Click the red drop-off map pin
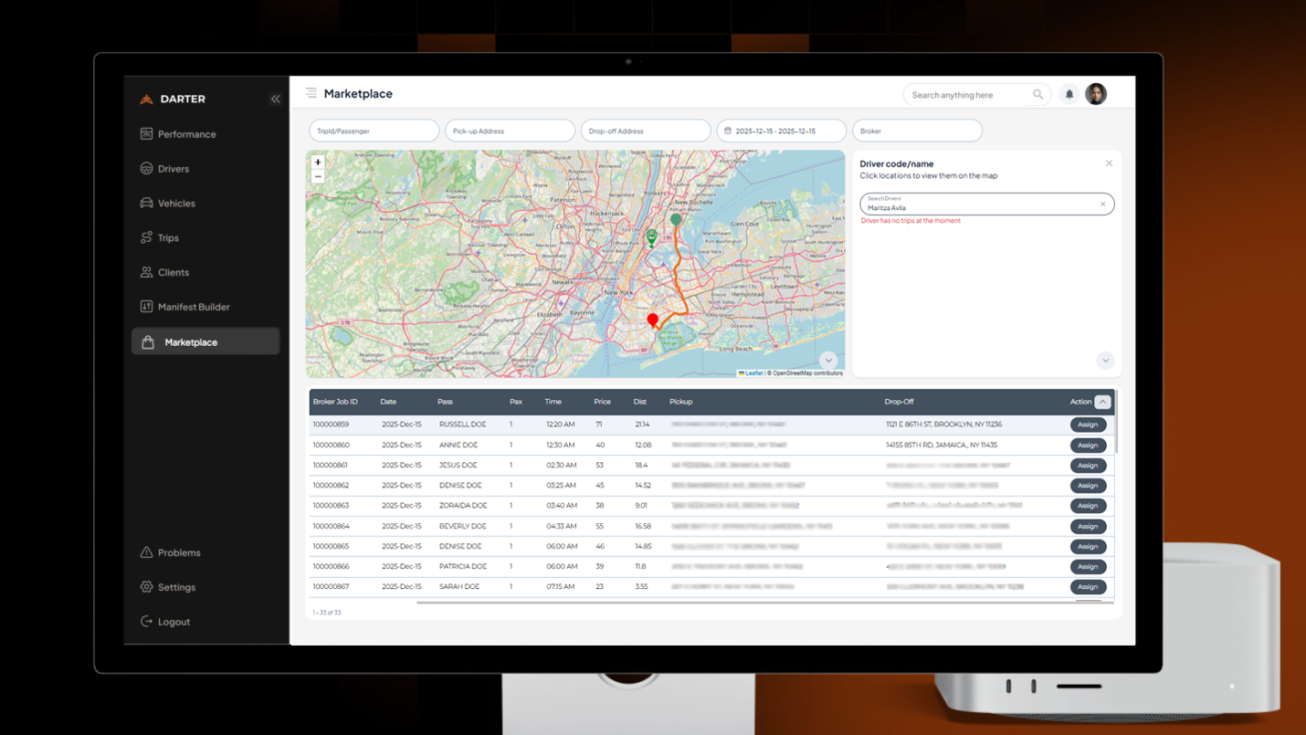This screenshot has height=735, width=1306. (x=653, y=320)
